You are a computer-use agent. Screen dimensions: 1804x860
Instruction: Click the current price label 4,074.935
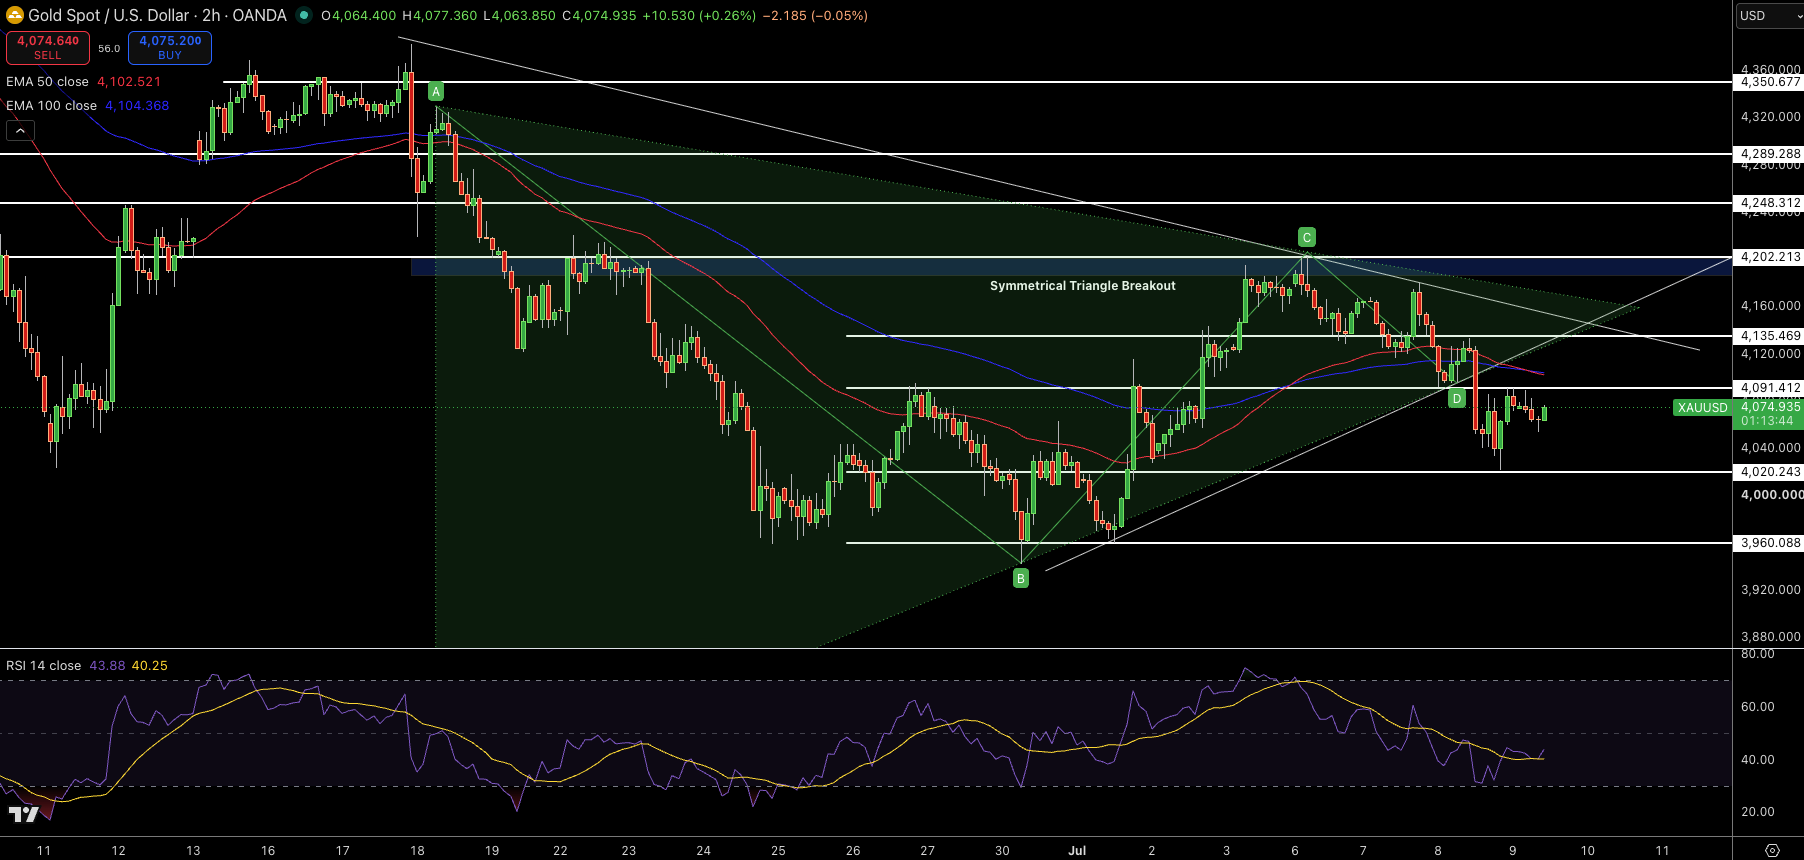1770,407
